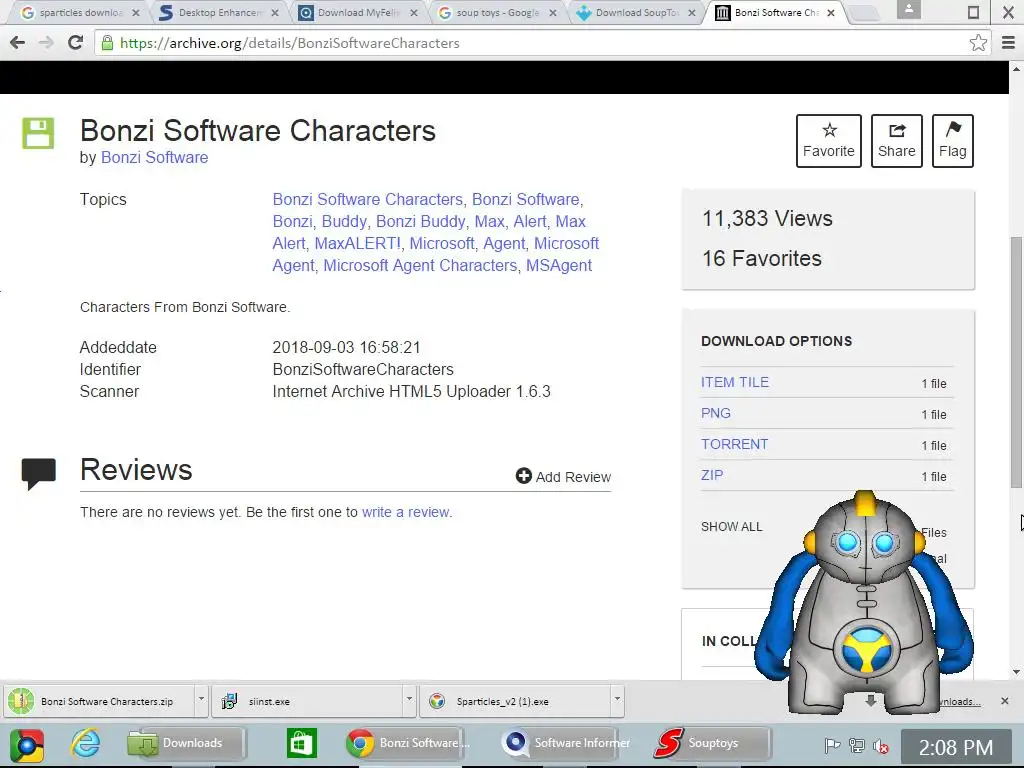Click the Add Review plus icon
Image resolution: width=1024 pixels, height=768 pixels.
pyautogui.click(x=524, y=476)
